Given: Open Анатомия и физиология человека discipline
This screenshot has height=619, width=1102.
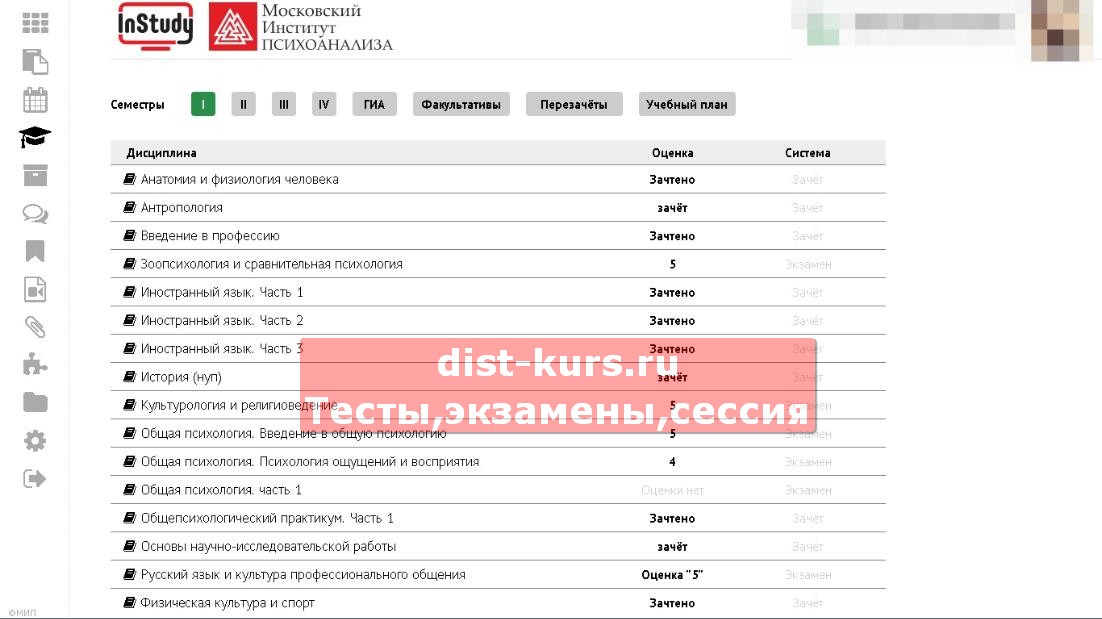Looking at the screenshot, I should tap(239, 180).
